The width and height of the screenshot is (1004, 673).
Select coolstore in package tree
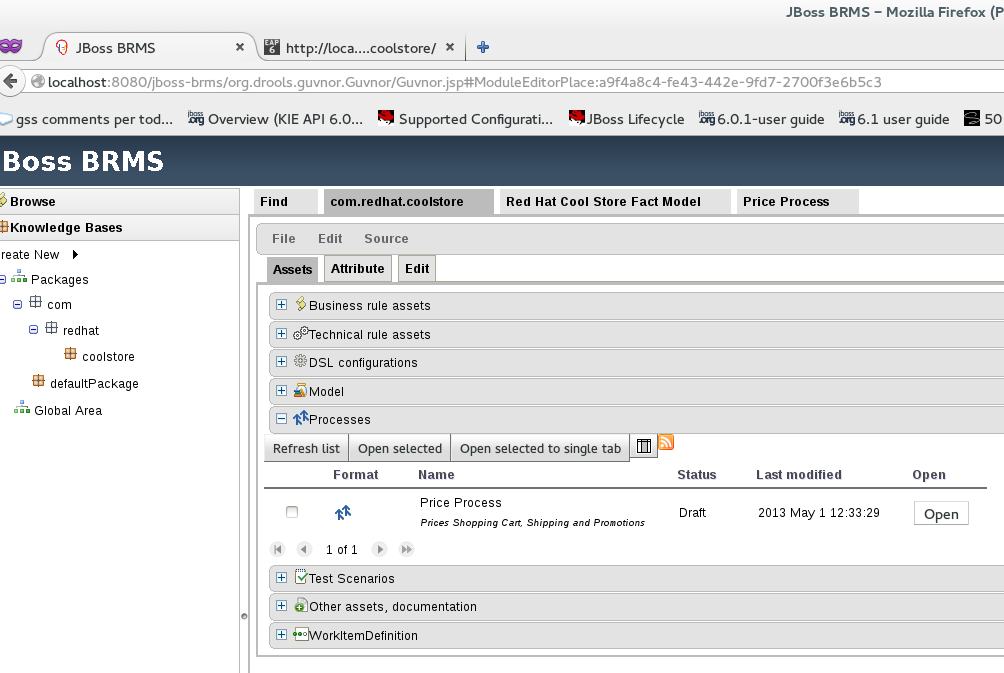(108, 357)
